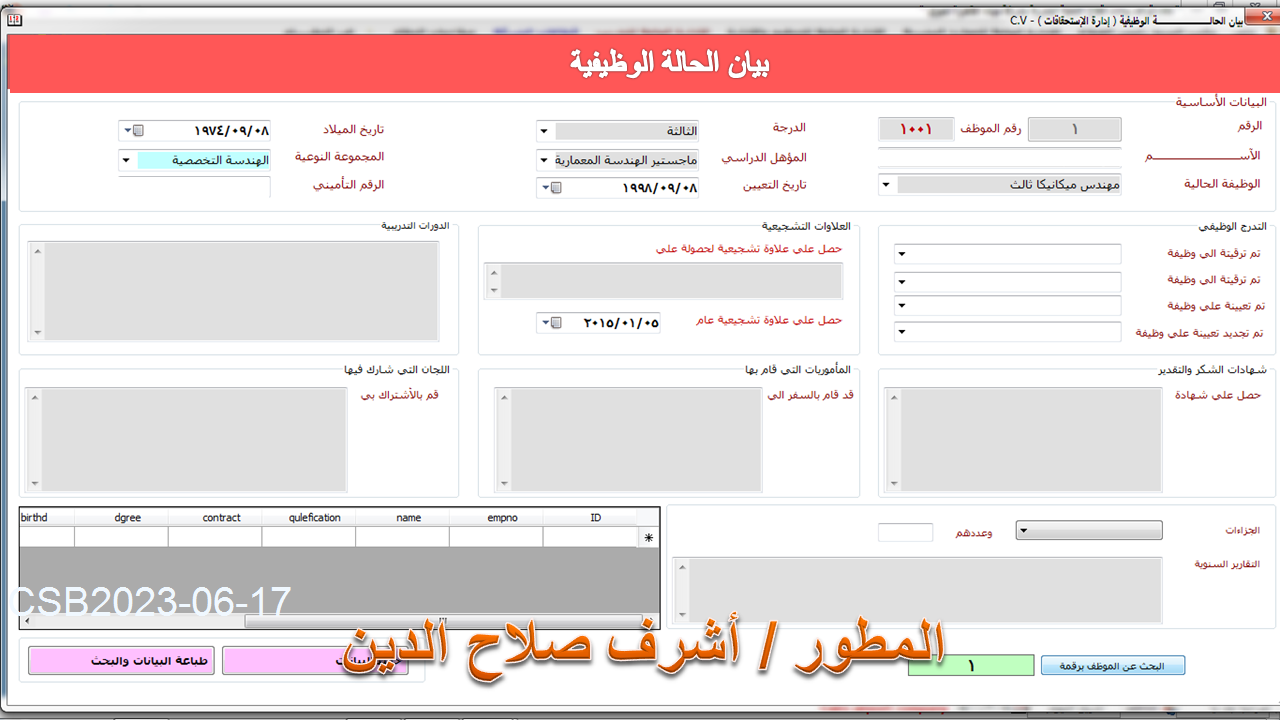Screen dimensions: 1280x720
Task: Open the المؤهل الدراسي combo box
Action: pyautogui.click(x=543, y=160)
